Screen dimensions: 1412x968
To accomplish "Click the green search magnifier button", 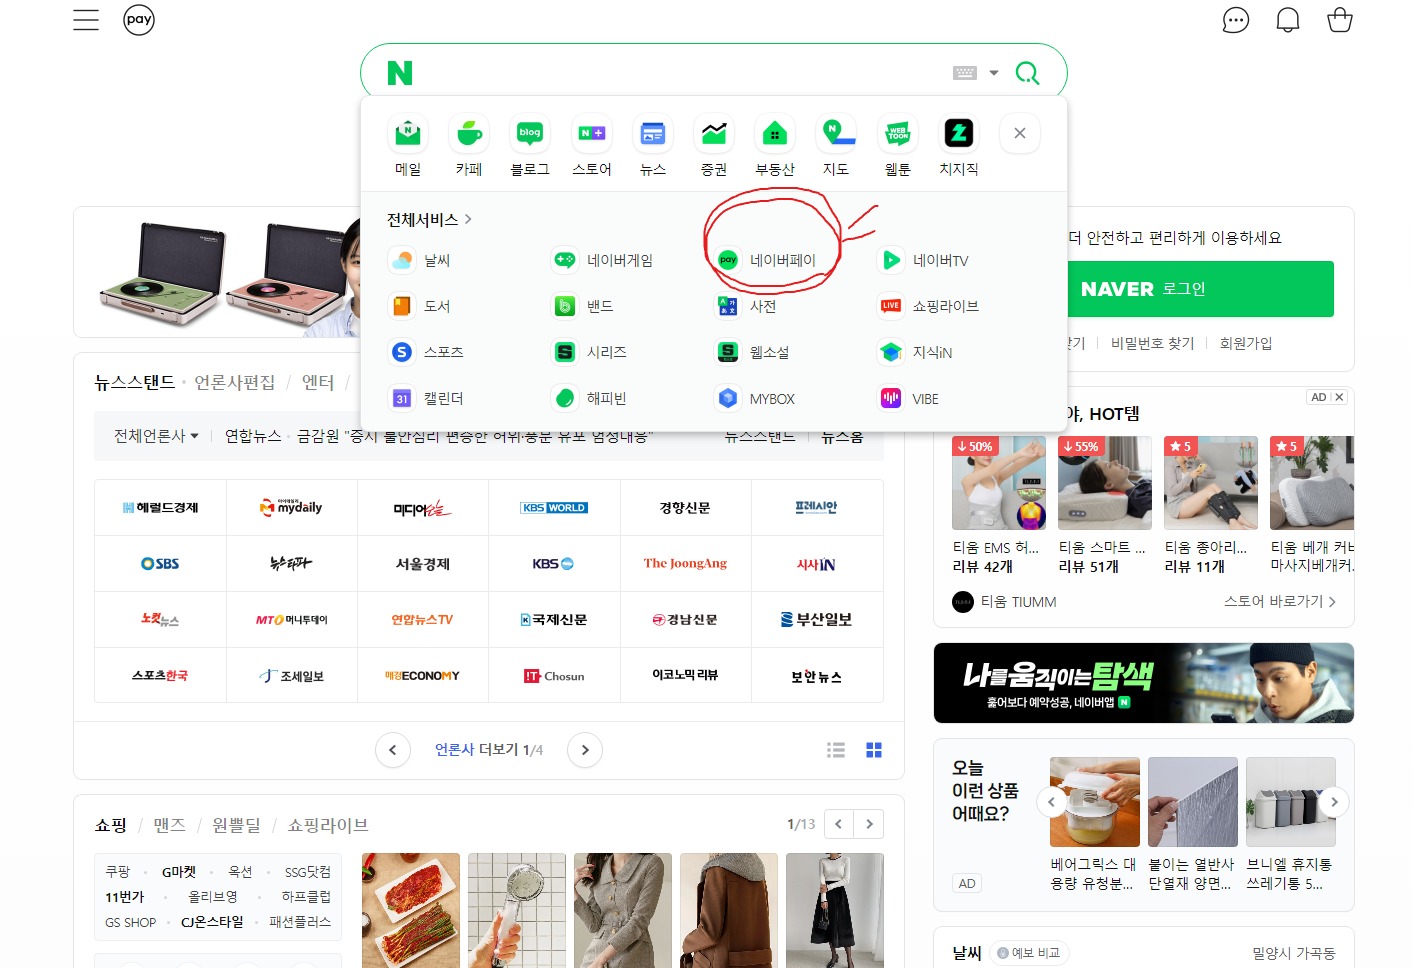I will pyautogui.click(x=1027, y=73).
